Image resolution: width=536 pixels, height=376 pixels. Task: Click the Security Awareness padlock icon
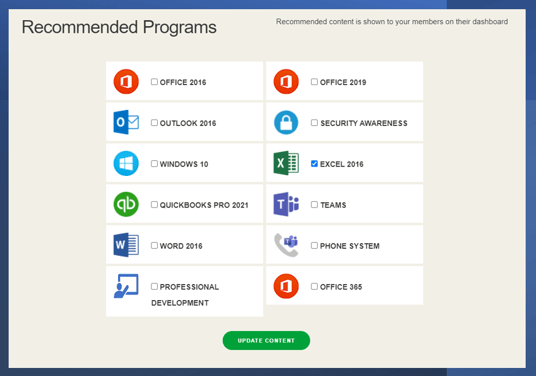click(x=286, y=122)
